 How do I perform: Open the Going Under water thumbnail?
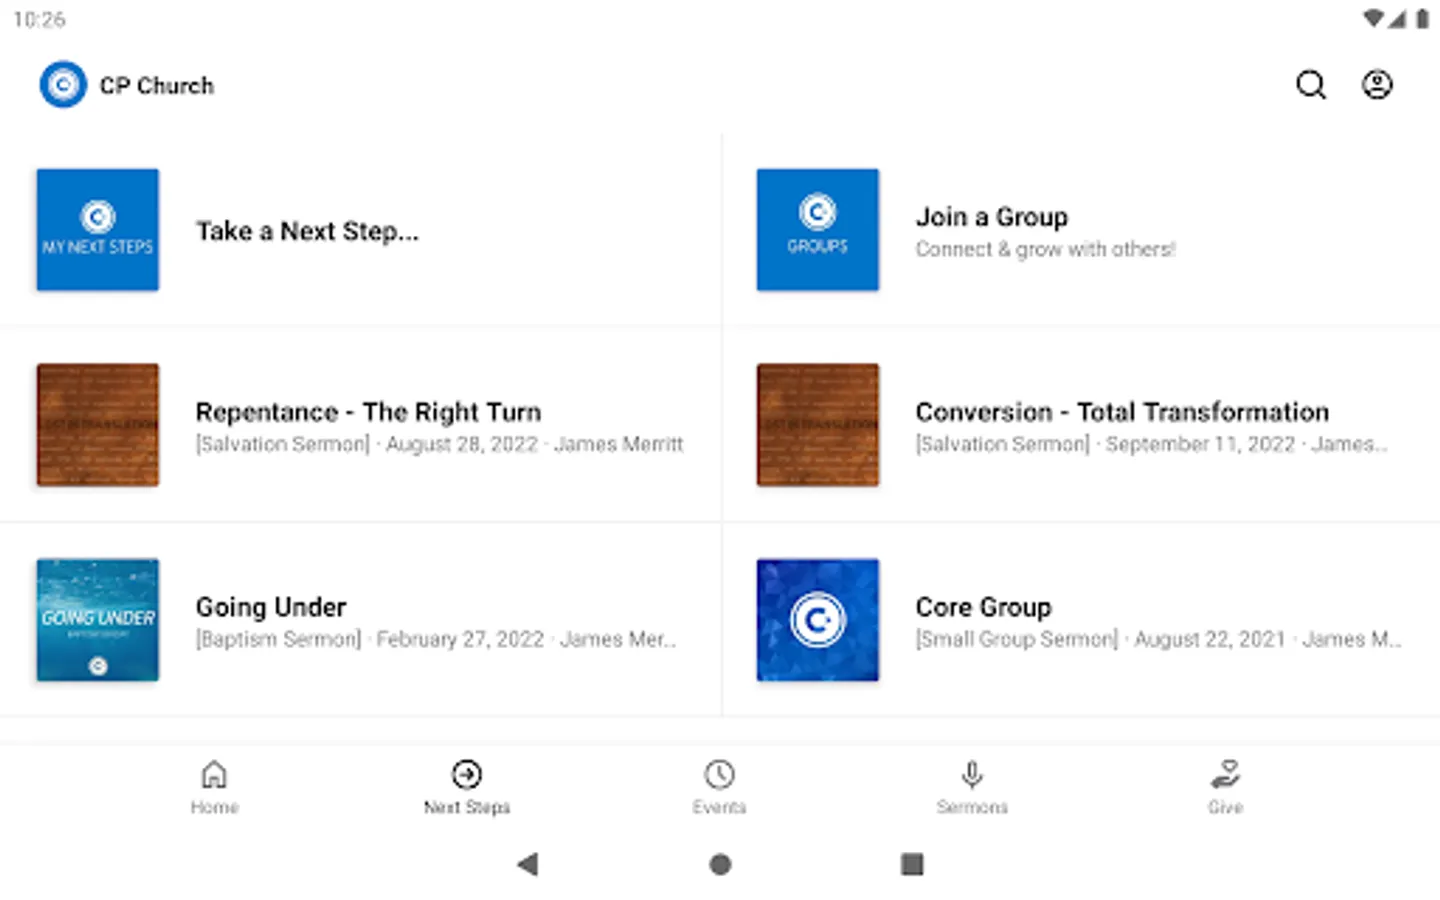(98, 620)
